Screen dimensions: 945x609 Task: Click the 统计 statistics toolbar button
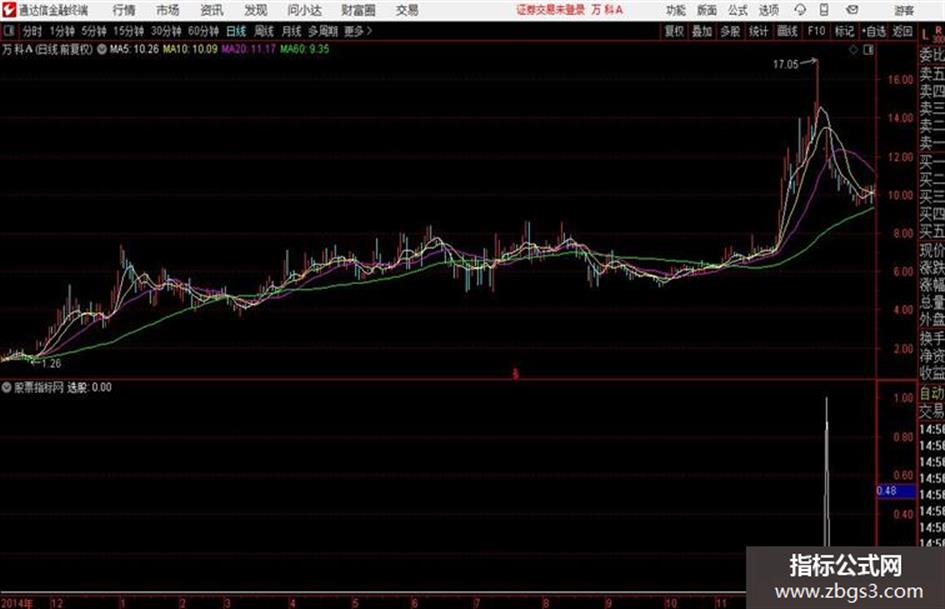[758, 31]
